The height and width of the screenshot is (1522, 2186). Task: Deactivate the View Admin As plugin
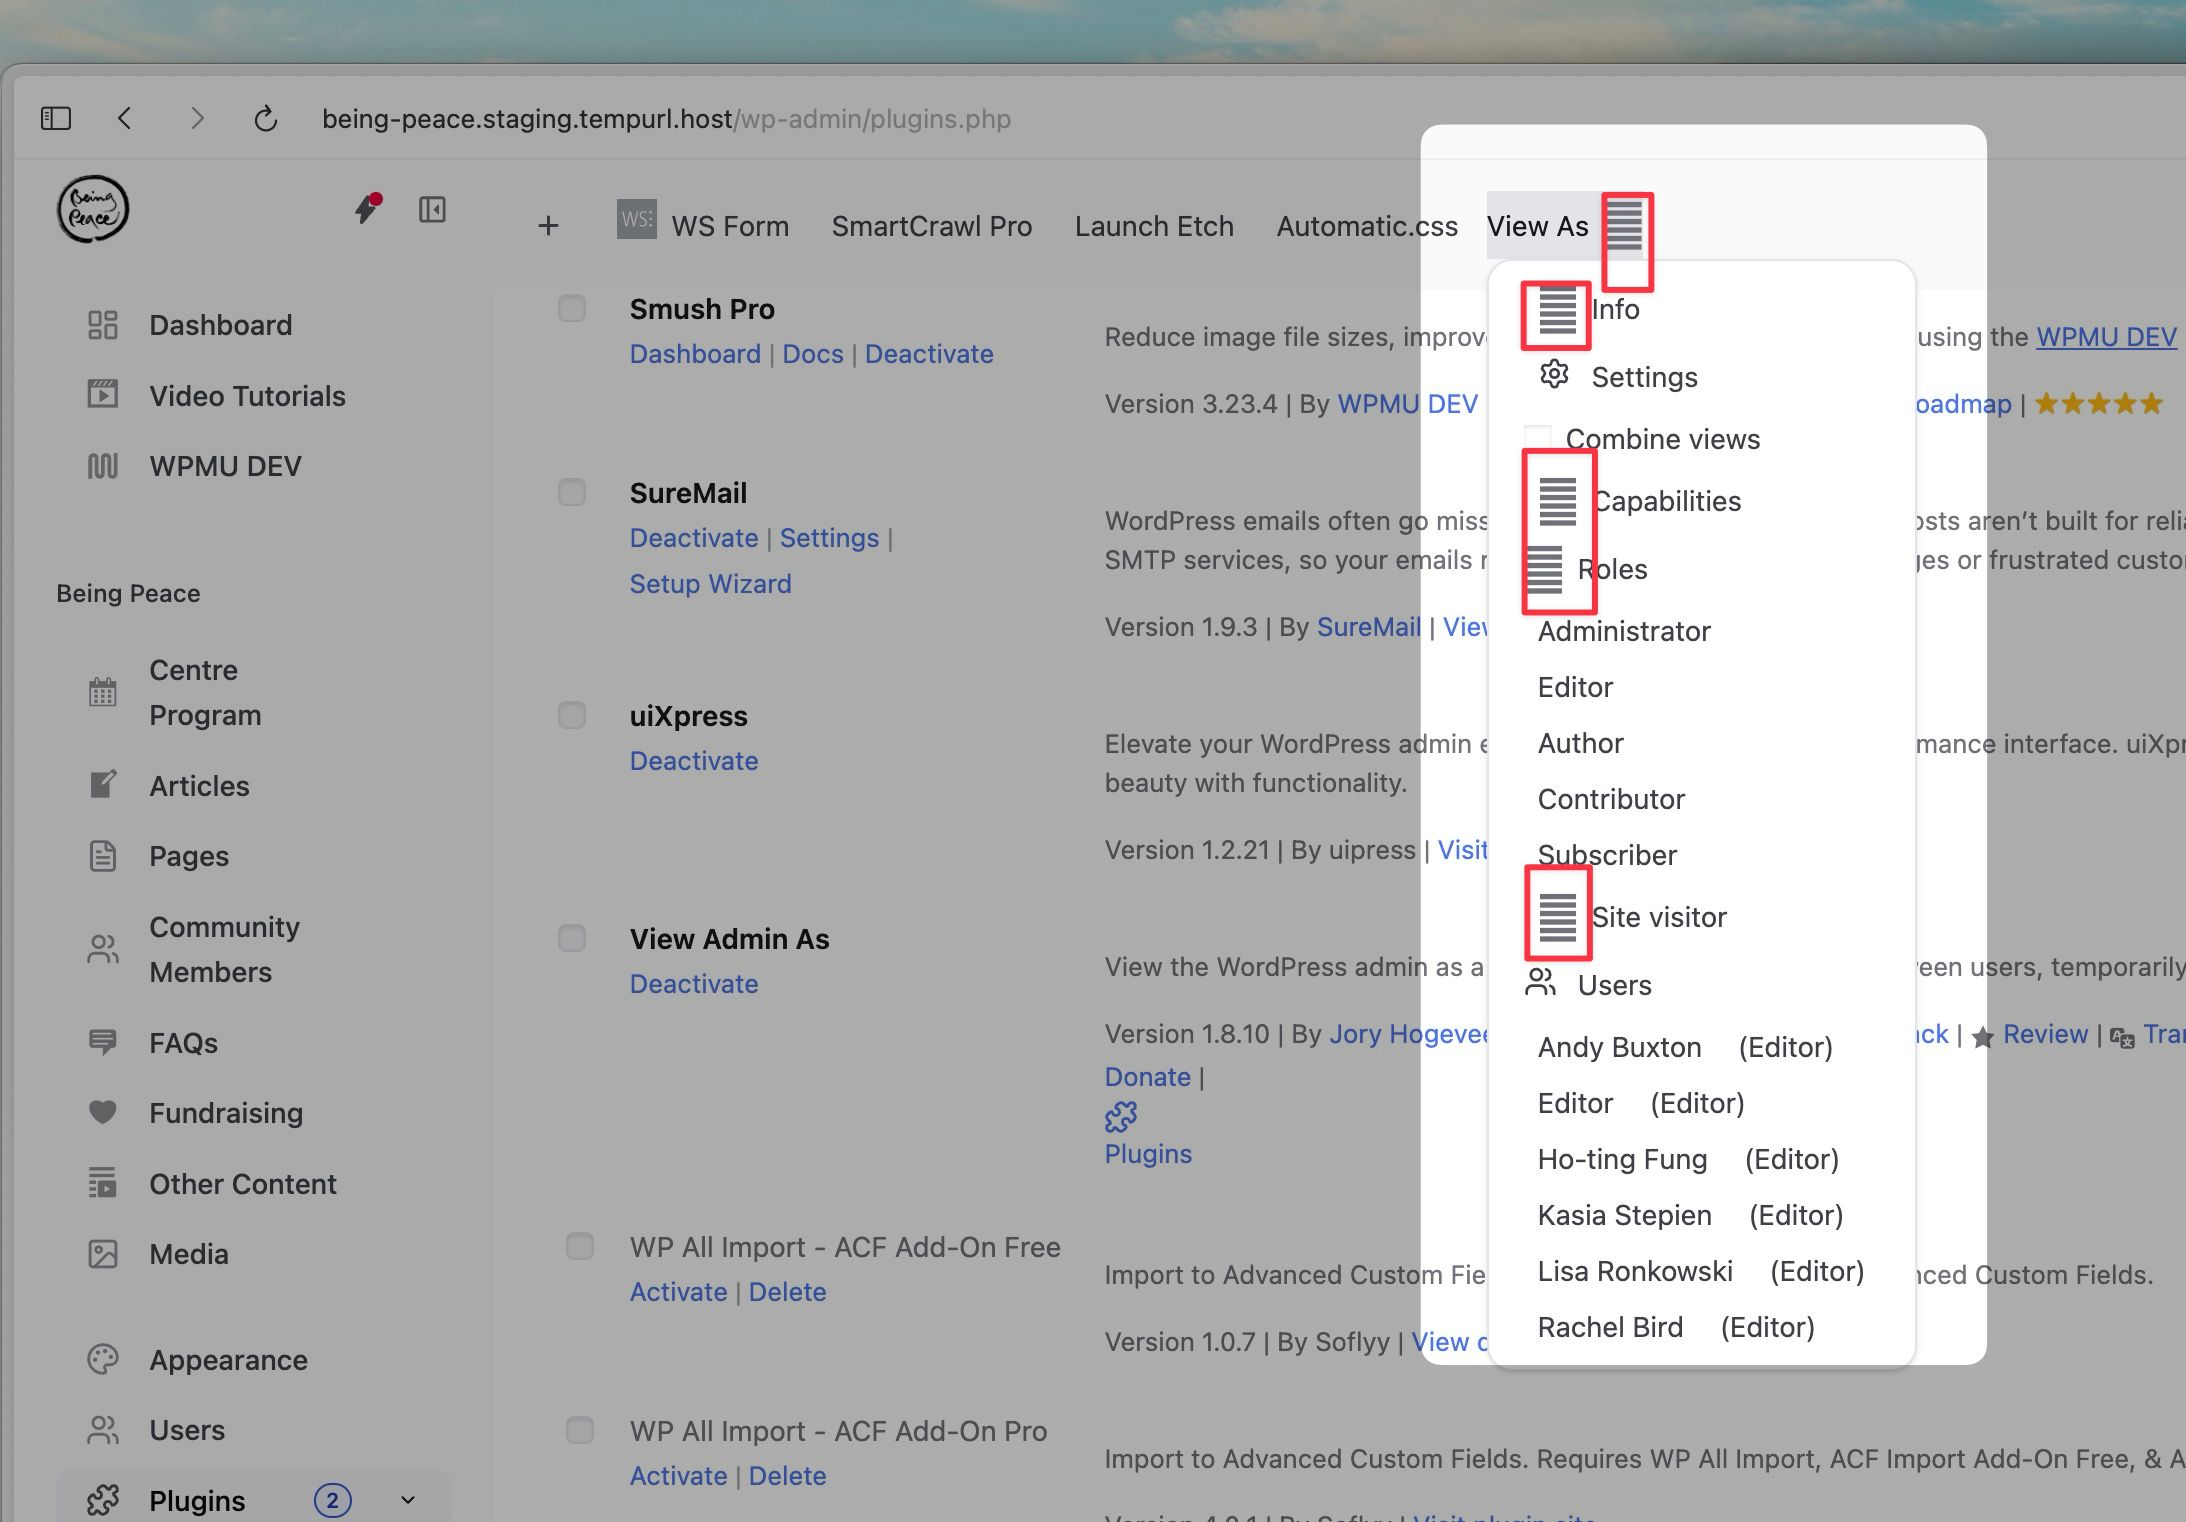[694, 984]
